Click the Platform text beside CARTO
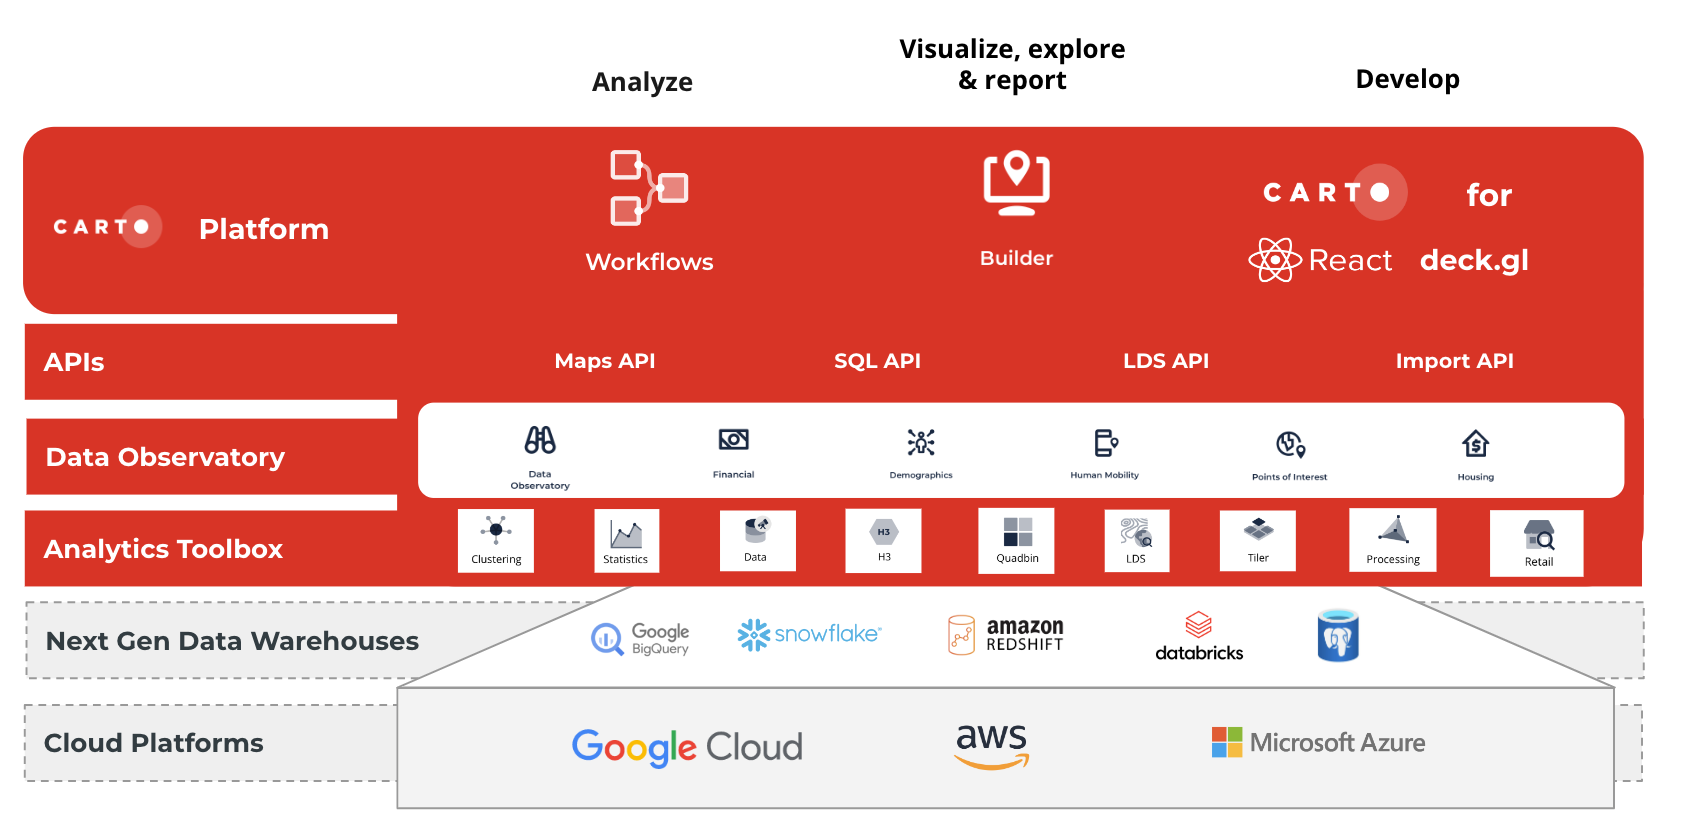Image resolution: width=1684 pixels, height=824 pixels. (x=264, y=229)
